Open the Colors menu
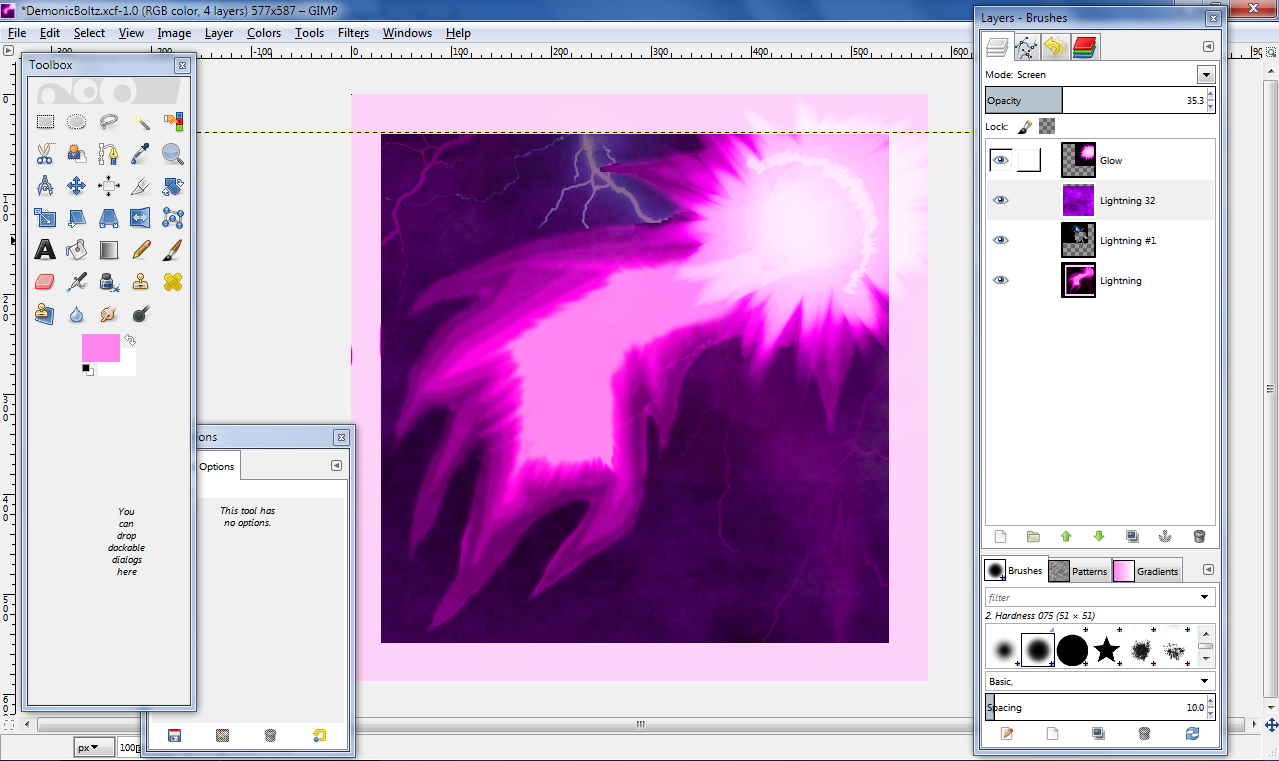Image resolution: width=1279 pixels, height=761 pixels. pyautogui.click(x=264, y=33)
